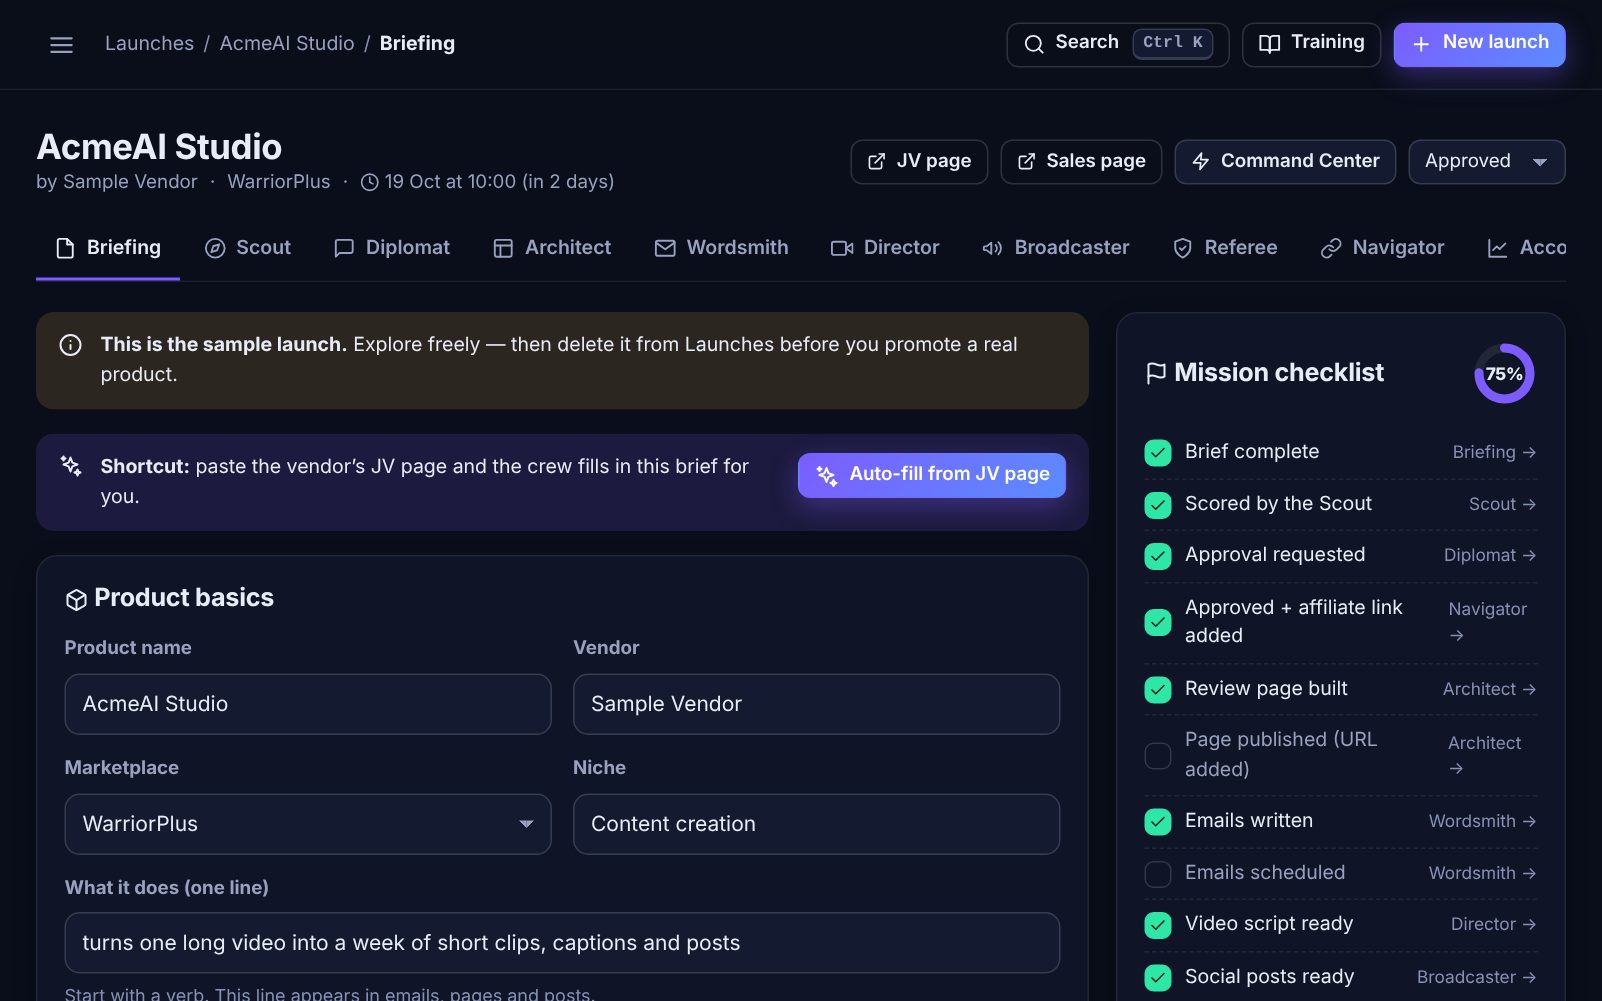Viewport: 1602px width, 1001px height.
Task: Follow the Diplomat link for Approval requested
Action: (x=1489, y=556)
